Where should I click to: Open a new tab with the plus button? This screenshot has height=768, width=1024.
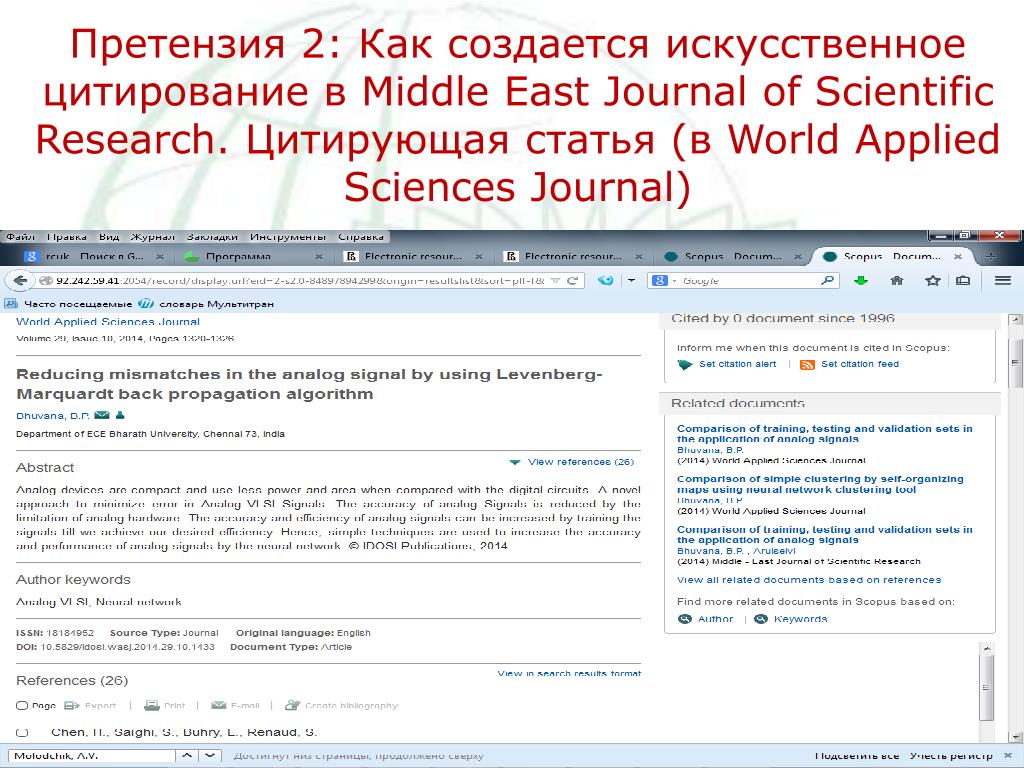tap(990, 257)
